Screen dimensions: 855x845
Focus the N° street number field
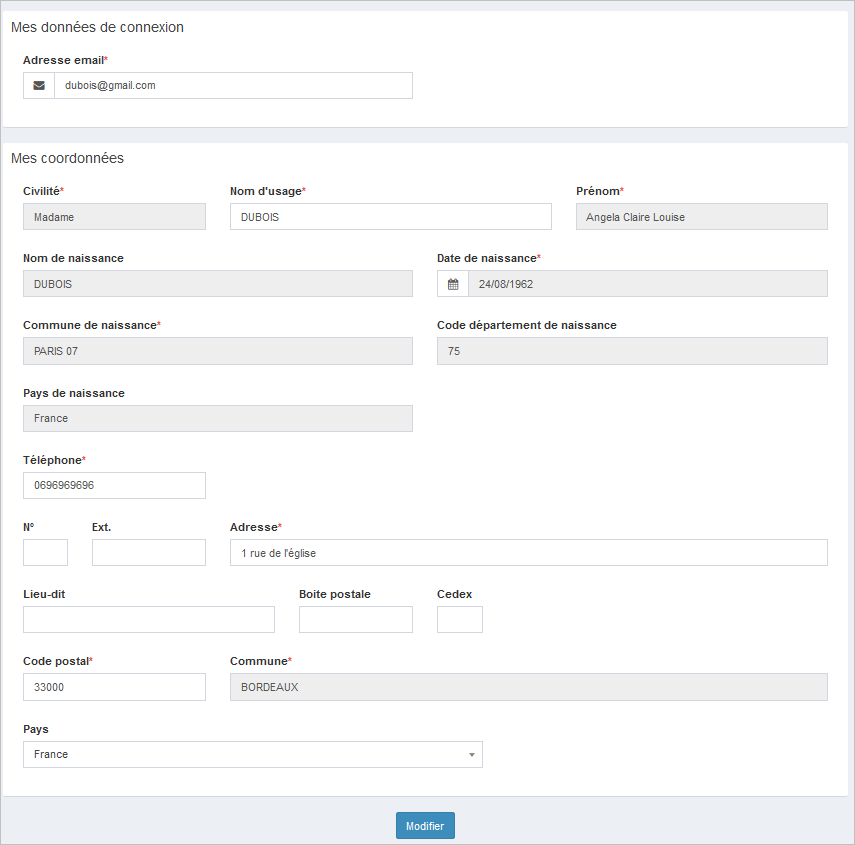(45, 553)
